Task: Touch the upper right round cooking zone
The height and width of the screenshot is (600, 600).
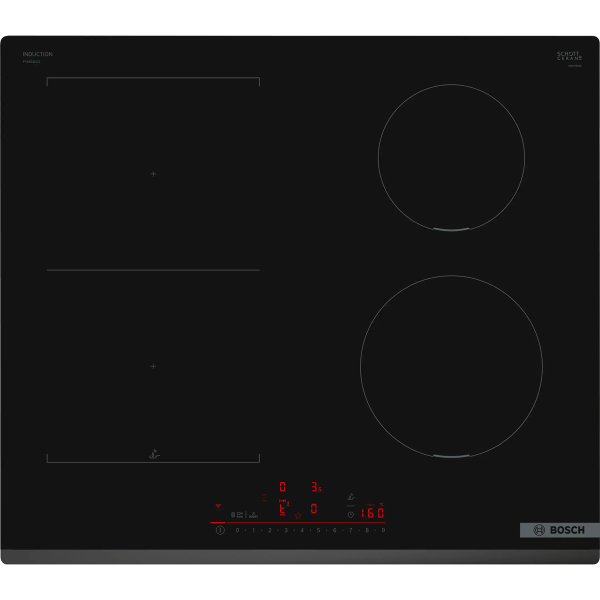Action: pyautogui.click(x=451, y=157)
